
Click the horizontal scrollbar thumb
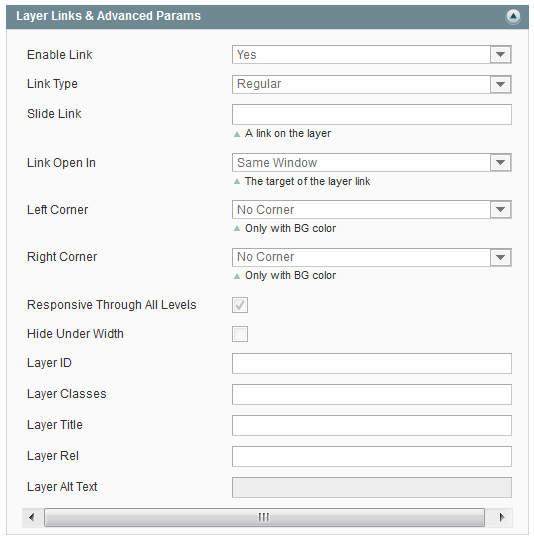click(x=264, y=517)
